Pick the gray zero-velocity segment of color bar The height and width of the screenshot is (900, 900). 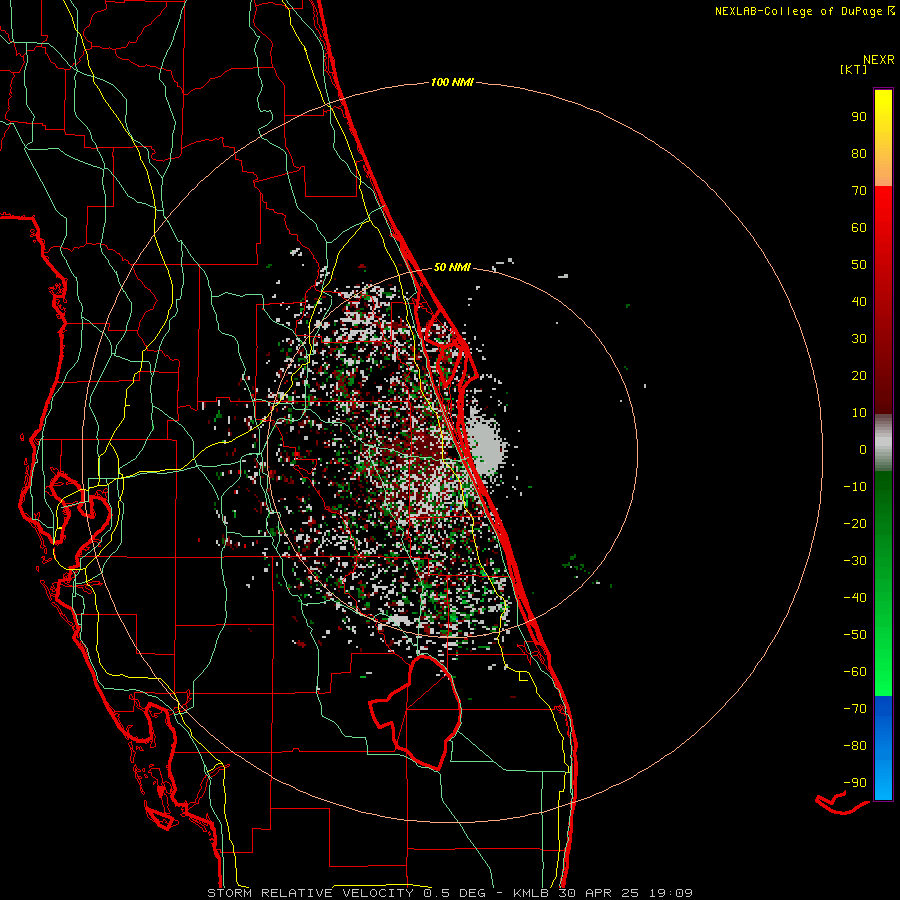pos(883,443)
